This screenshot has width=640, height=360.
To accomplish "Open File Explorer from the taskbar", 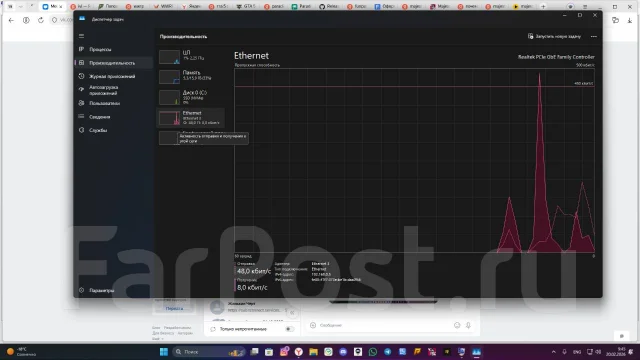I will (x=313, y=352).
